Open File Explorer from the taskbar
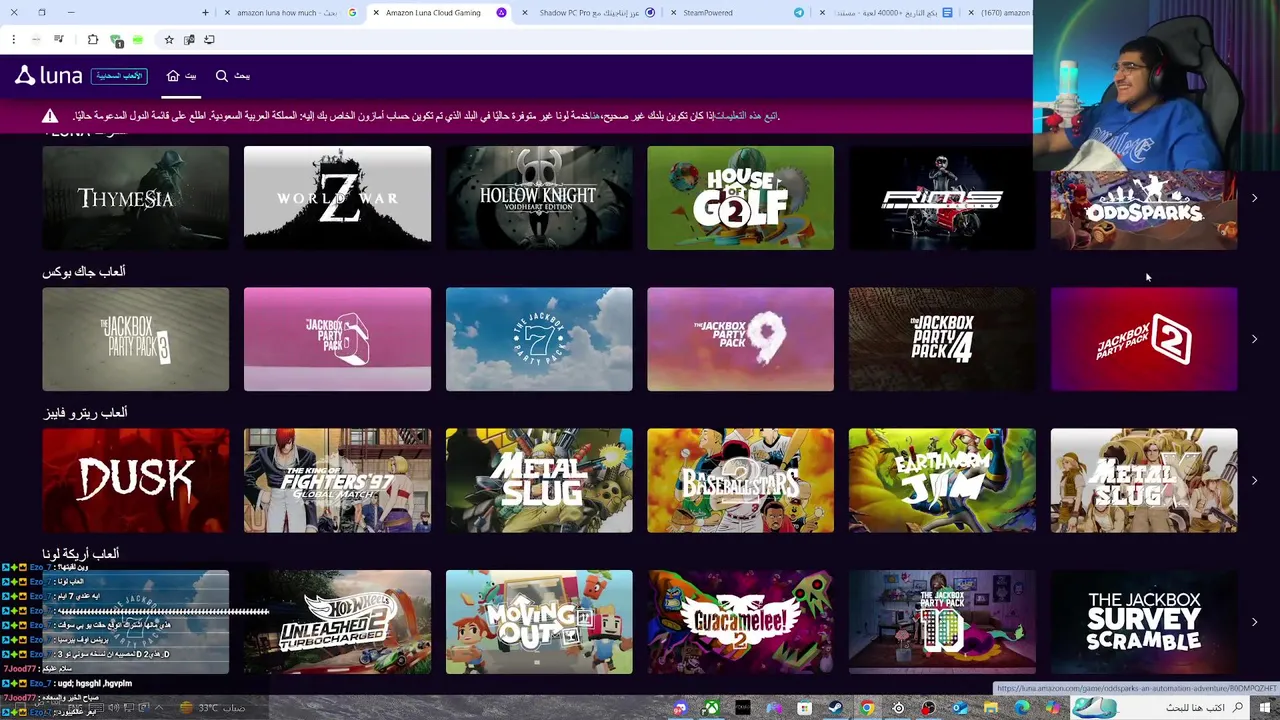The width and height of the screenshot is (1280, 720). [x=990, y=708]
